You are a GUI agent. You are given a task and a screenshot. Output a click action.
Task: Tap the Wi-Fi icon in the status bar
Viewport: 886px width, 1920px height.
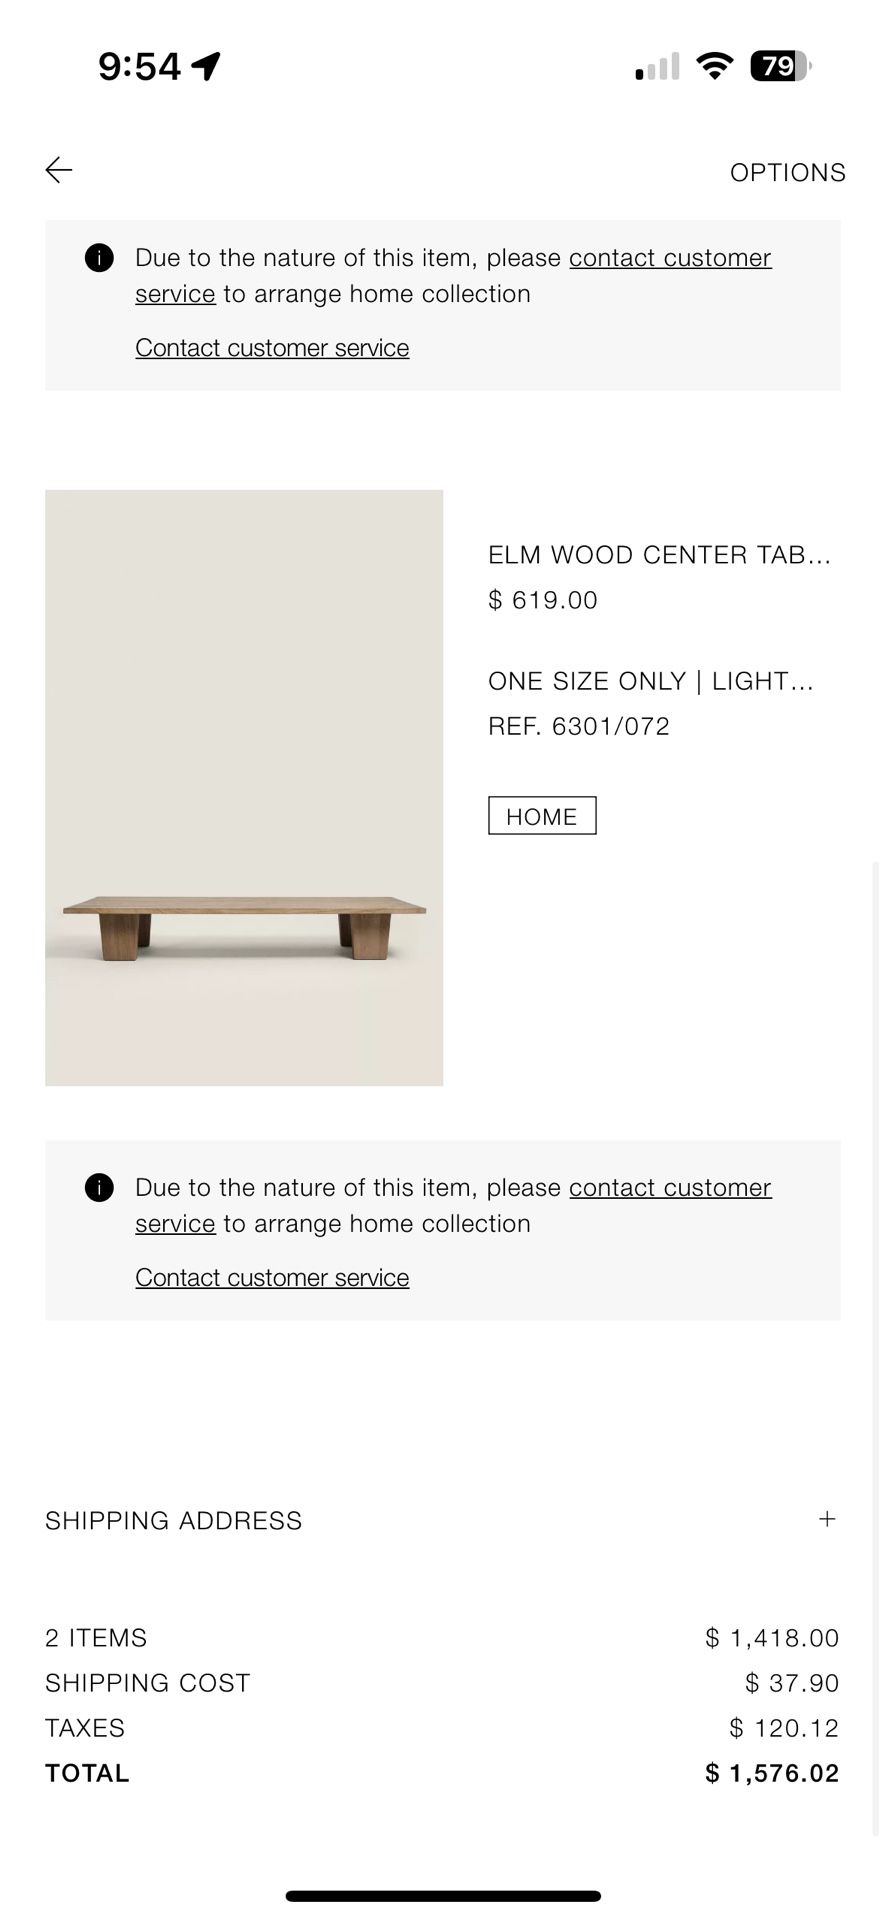click(x=715, y=64)
